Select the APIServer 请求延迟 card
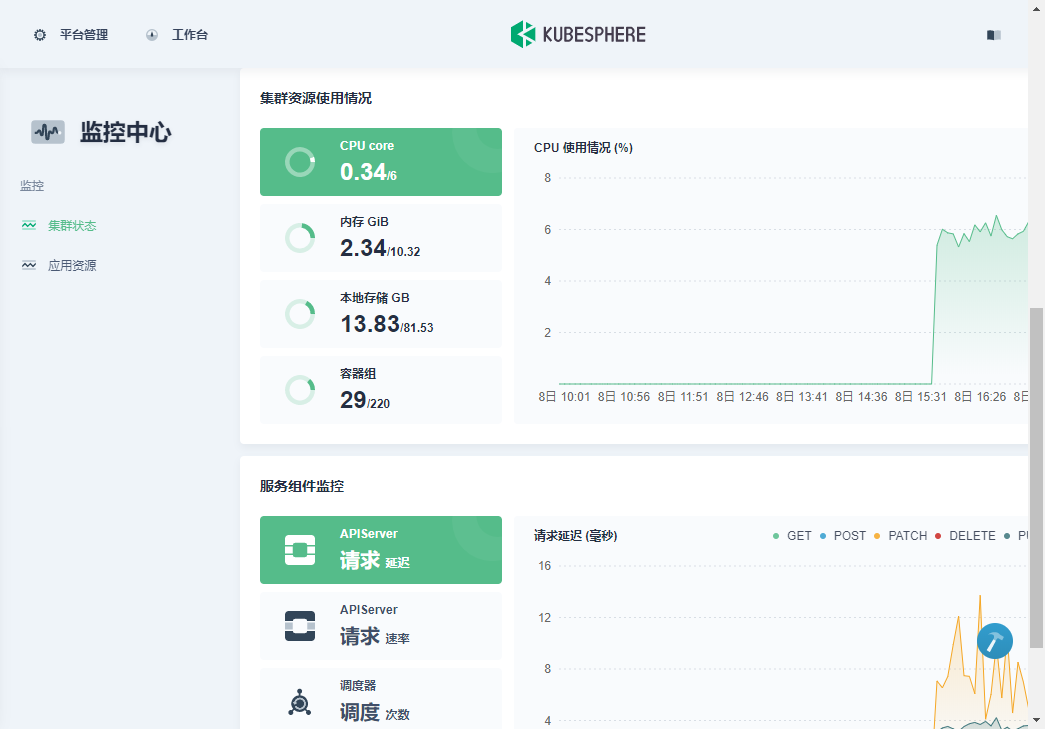Viewport: 1045px width, 729px height. (x=381, y=550)
